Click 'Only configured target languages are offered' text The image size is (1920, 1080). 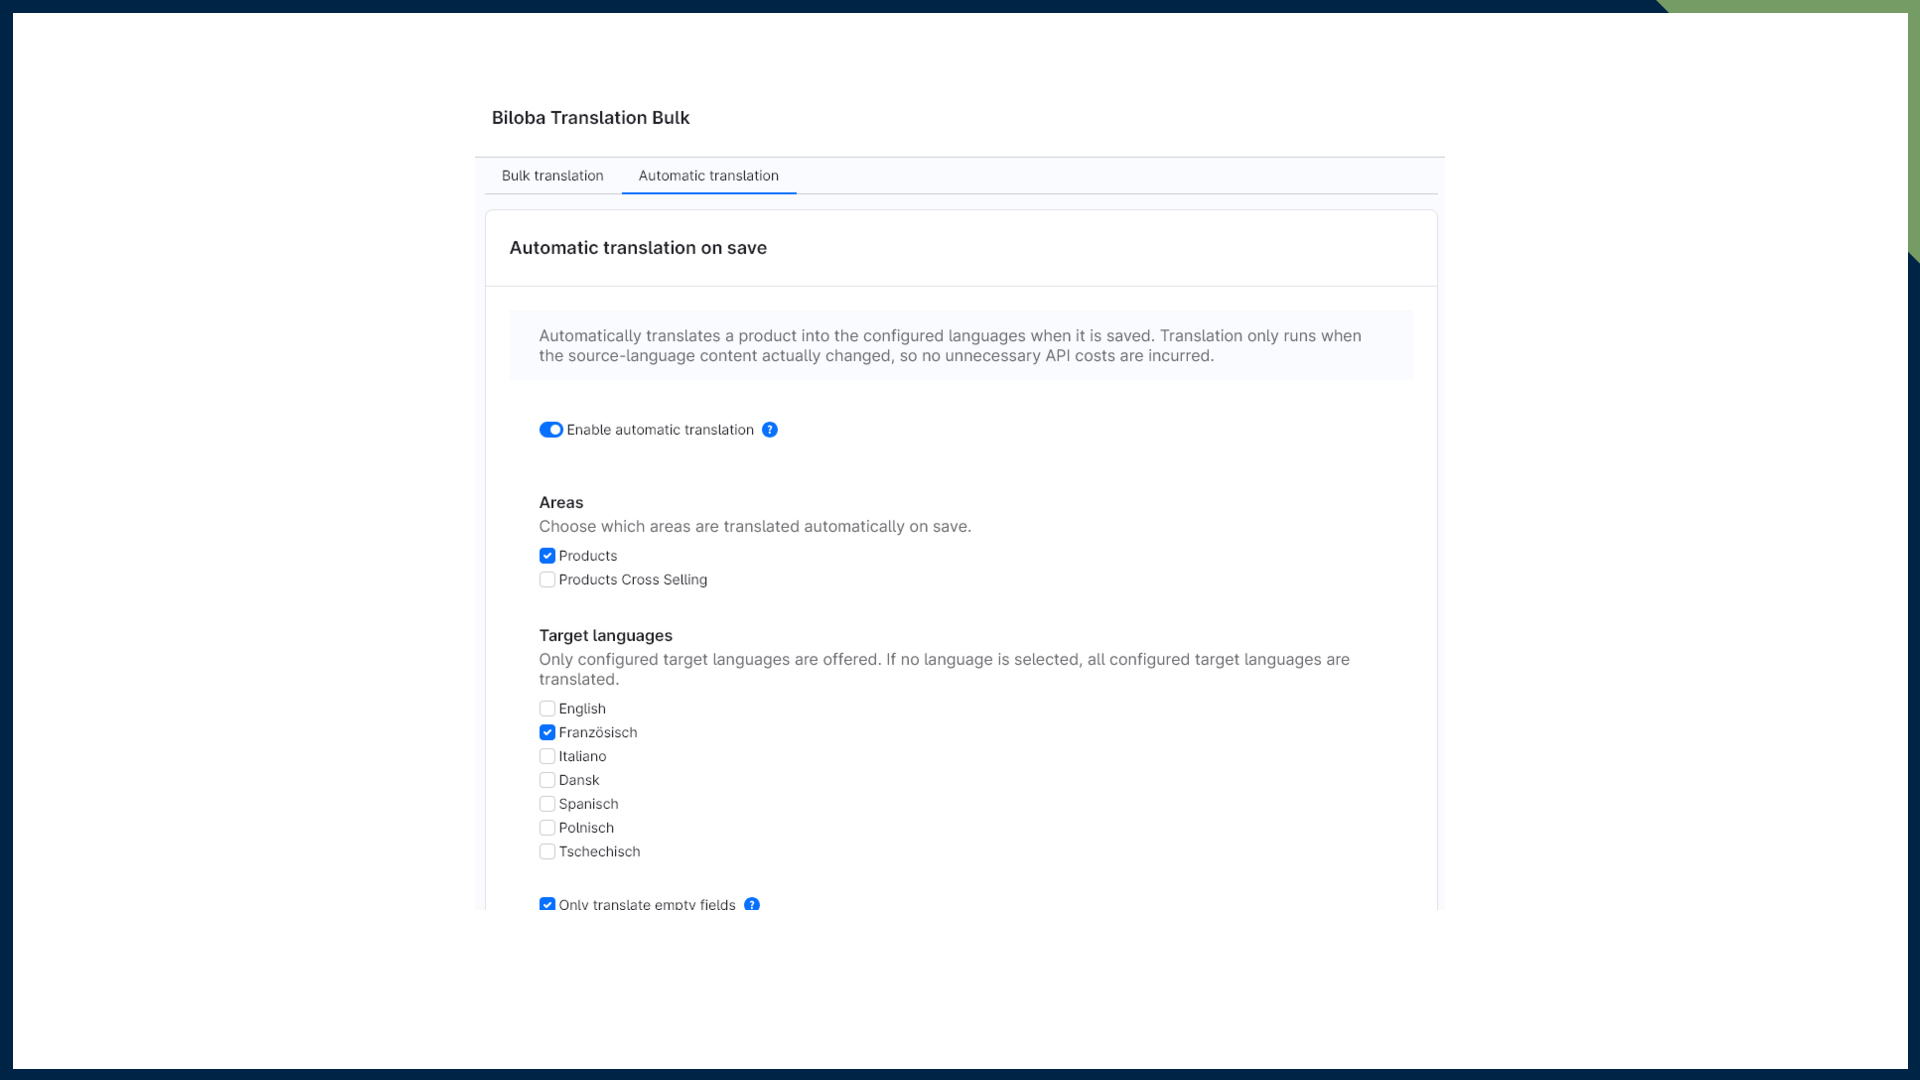944,670
